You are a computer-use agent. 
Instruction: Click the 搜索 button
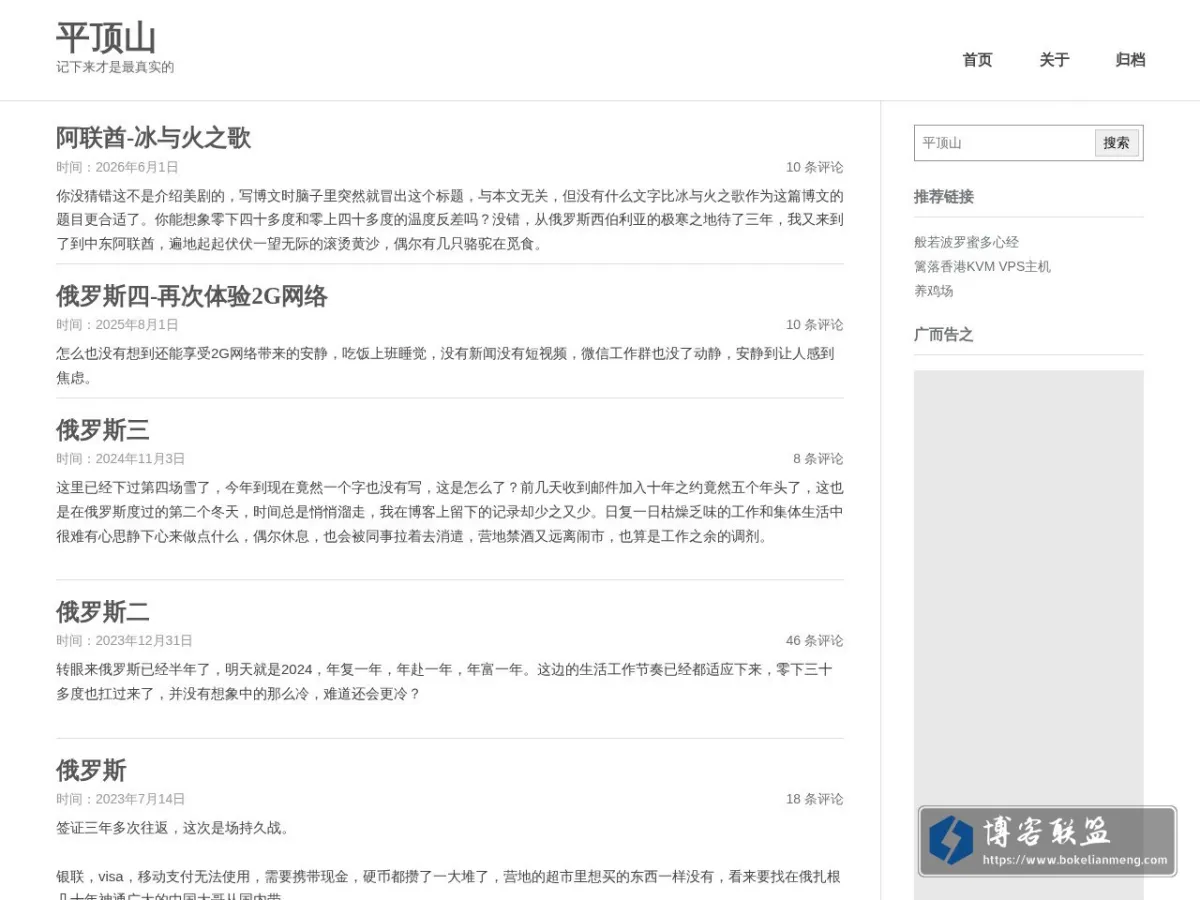click(x=1116, y=143)
